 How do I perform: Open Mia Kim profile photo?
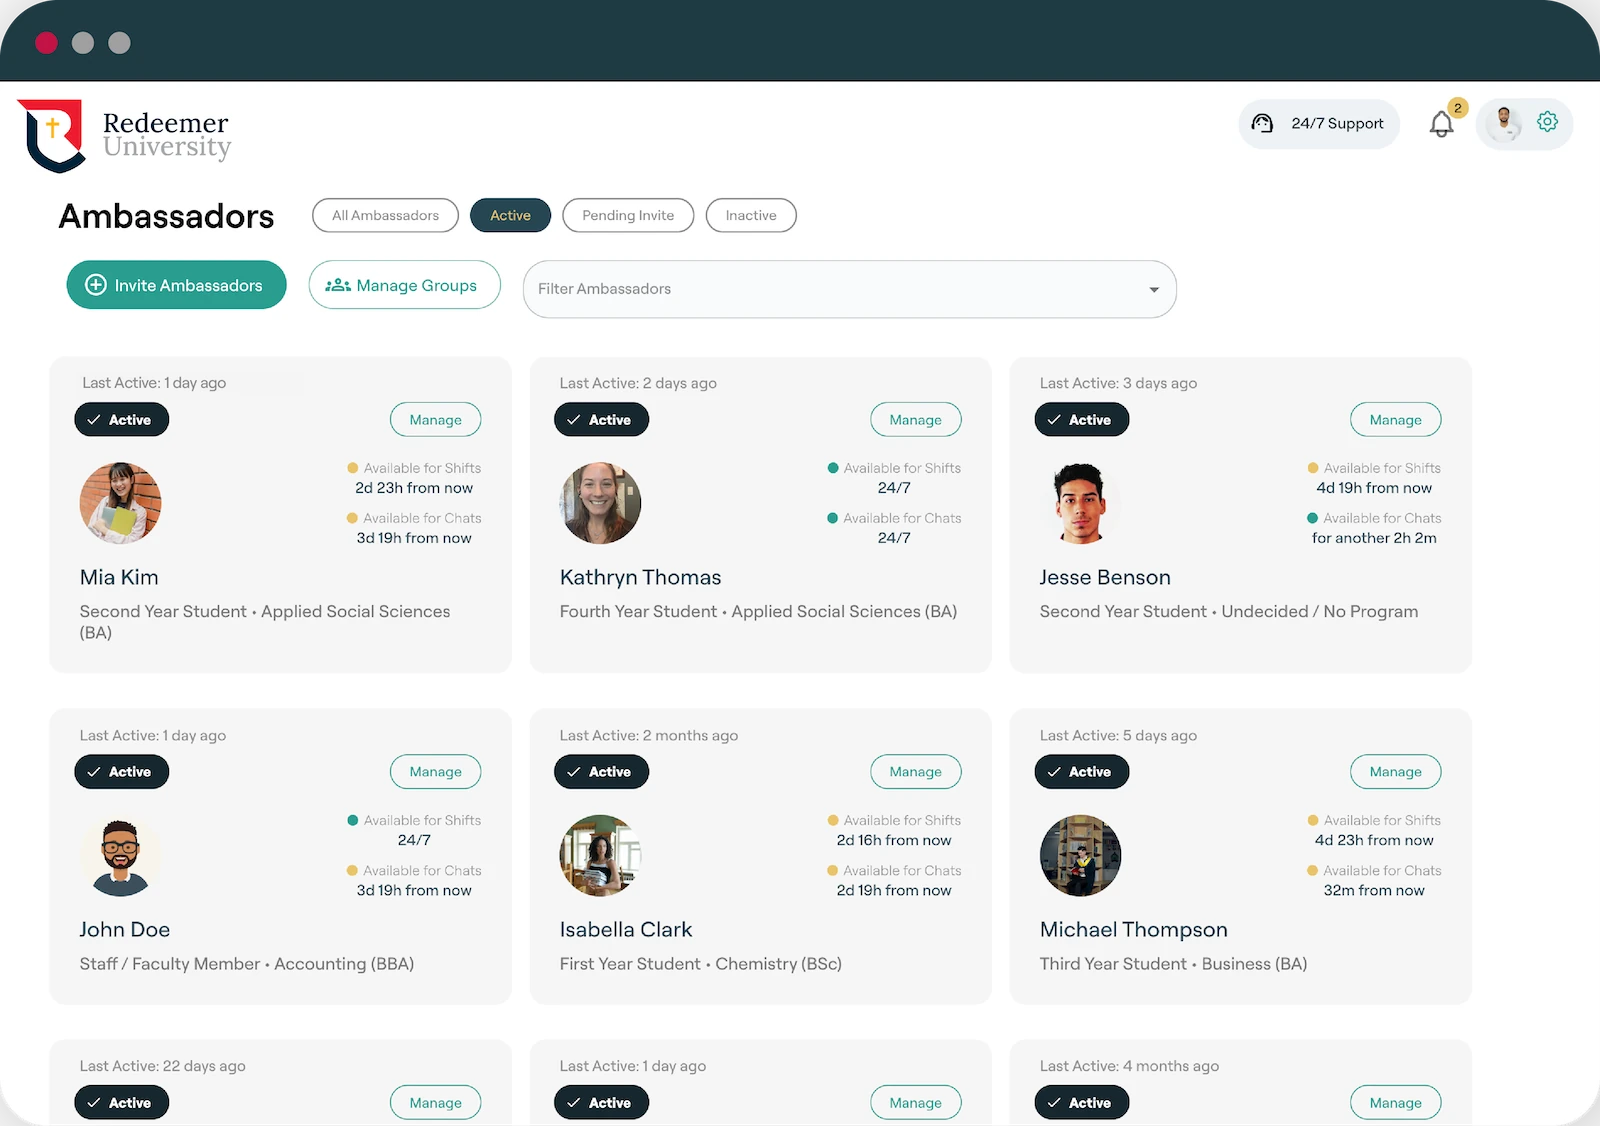[x=120, y=503]
